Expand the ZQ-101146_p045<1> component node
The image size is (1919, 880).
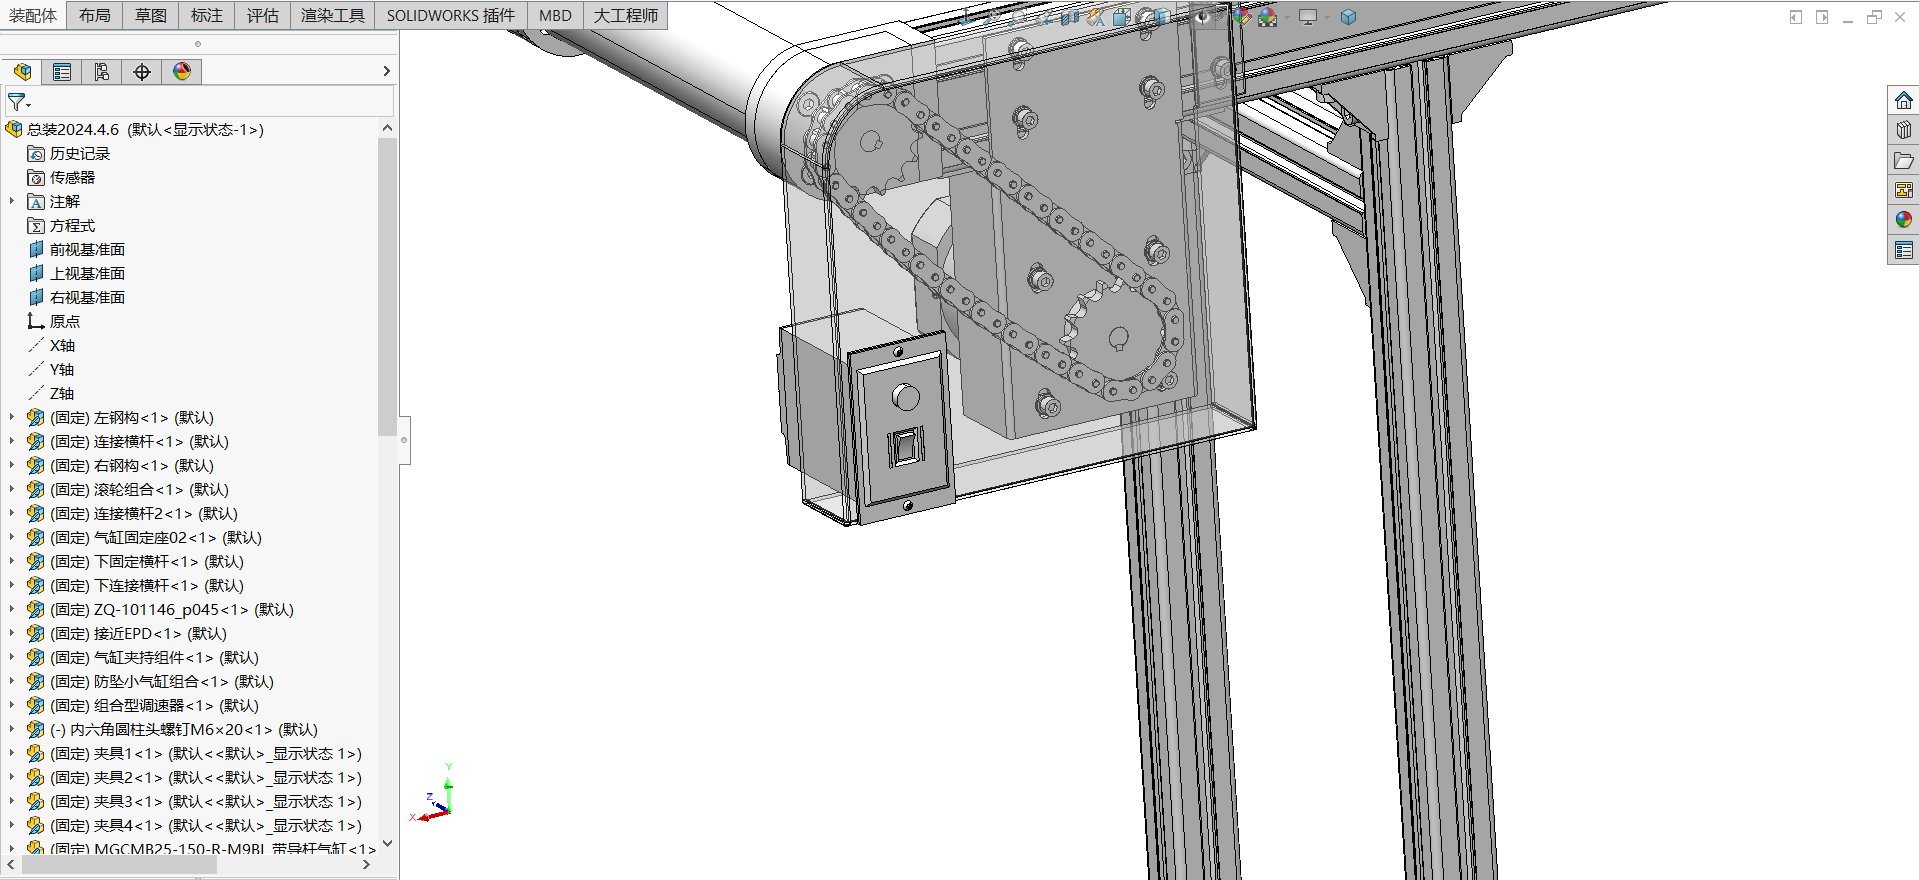[x=12, y=609]
